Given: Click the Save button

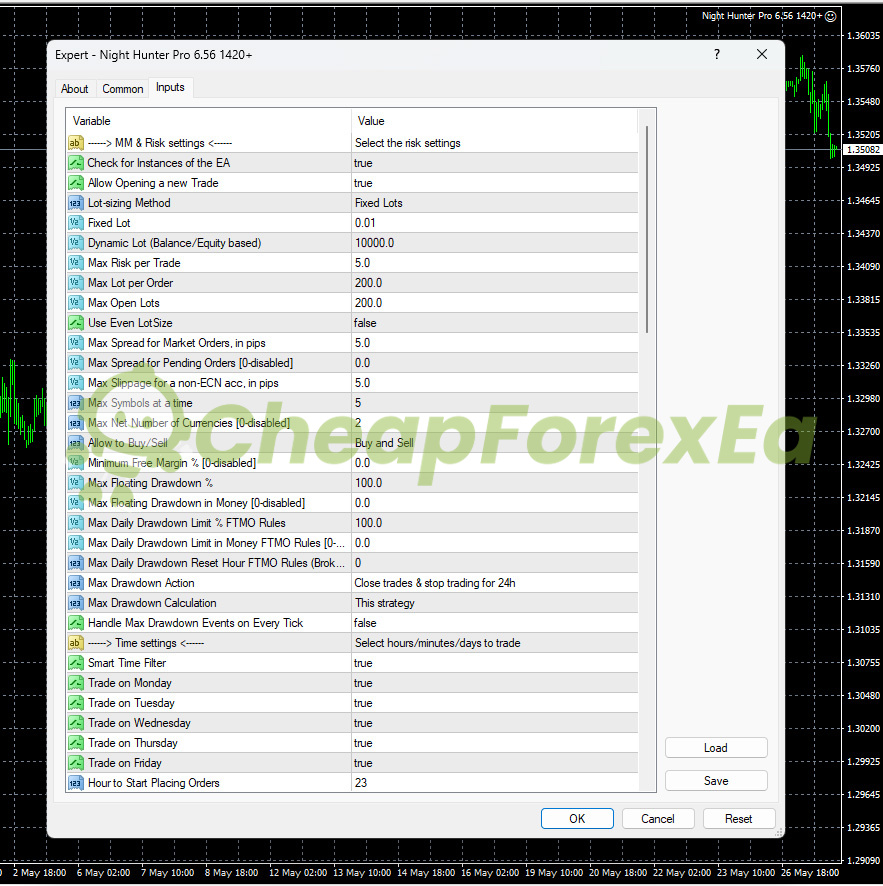Looking at the screenshot, I should pyautogui.click(x=716, y=781).
